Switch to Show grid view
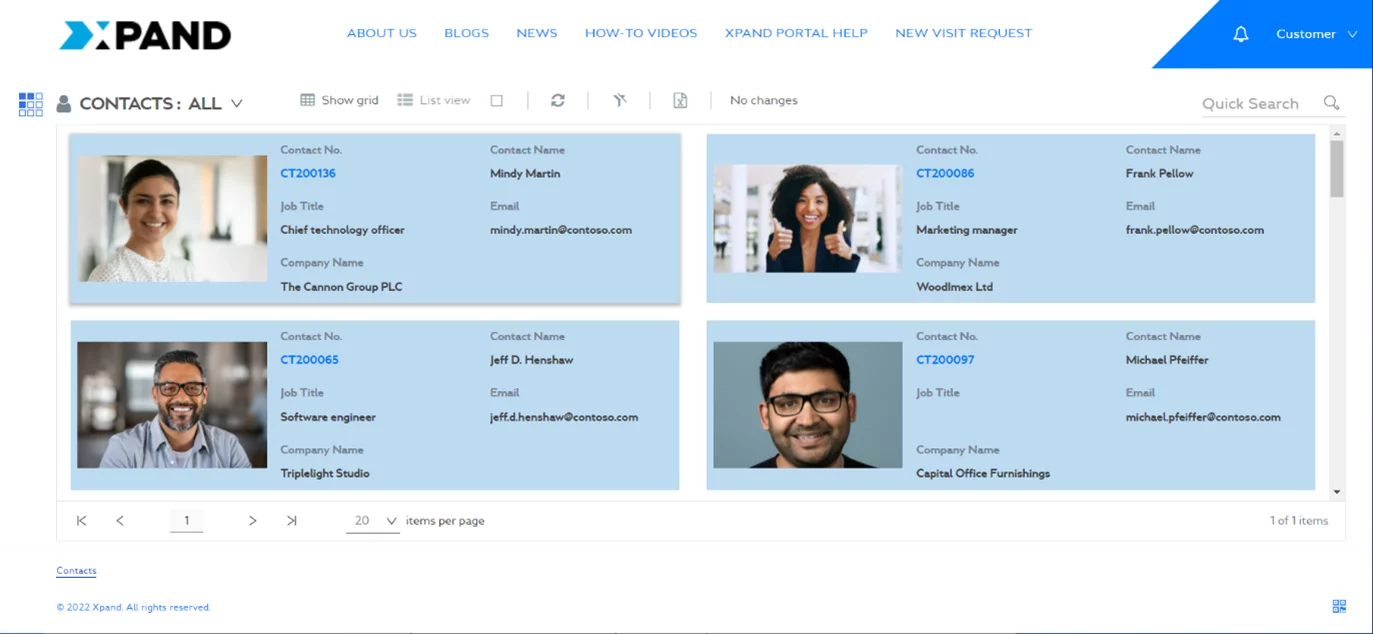The width and height of the screenshot is (1373, 634). click(x=340, y=100)
